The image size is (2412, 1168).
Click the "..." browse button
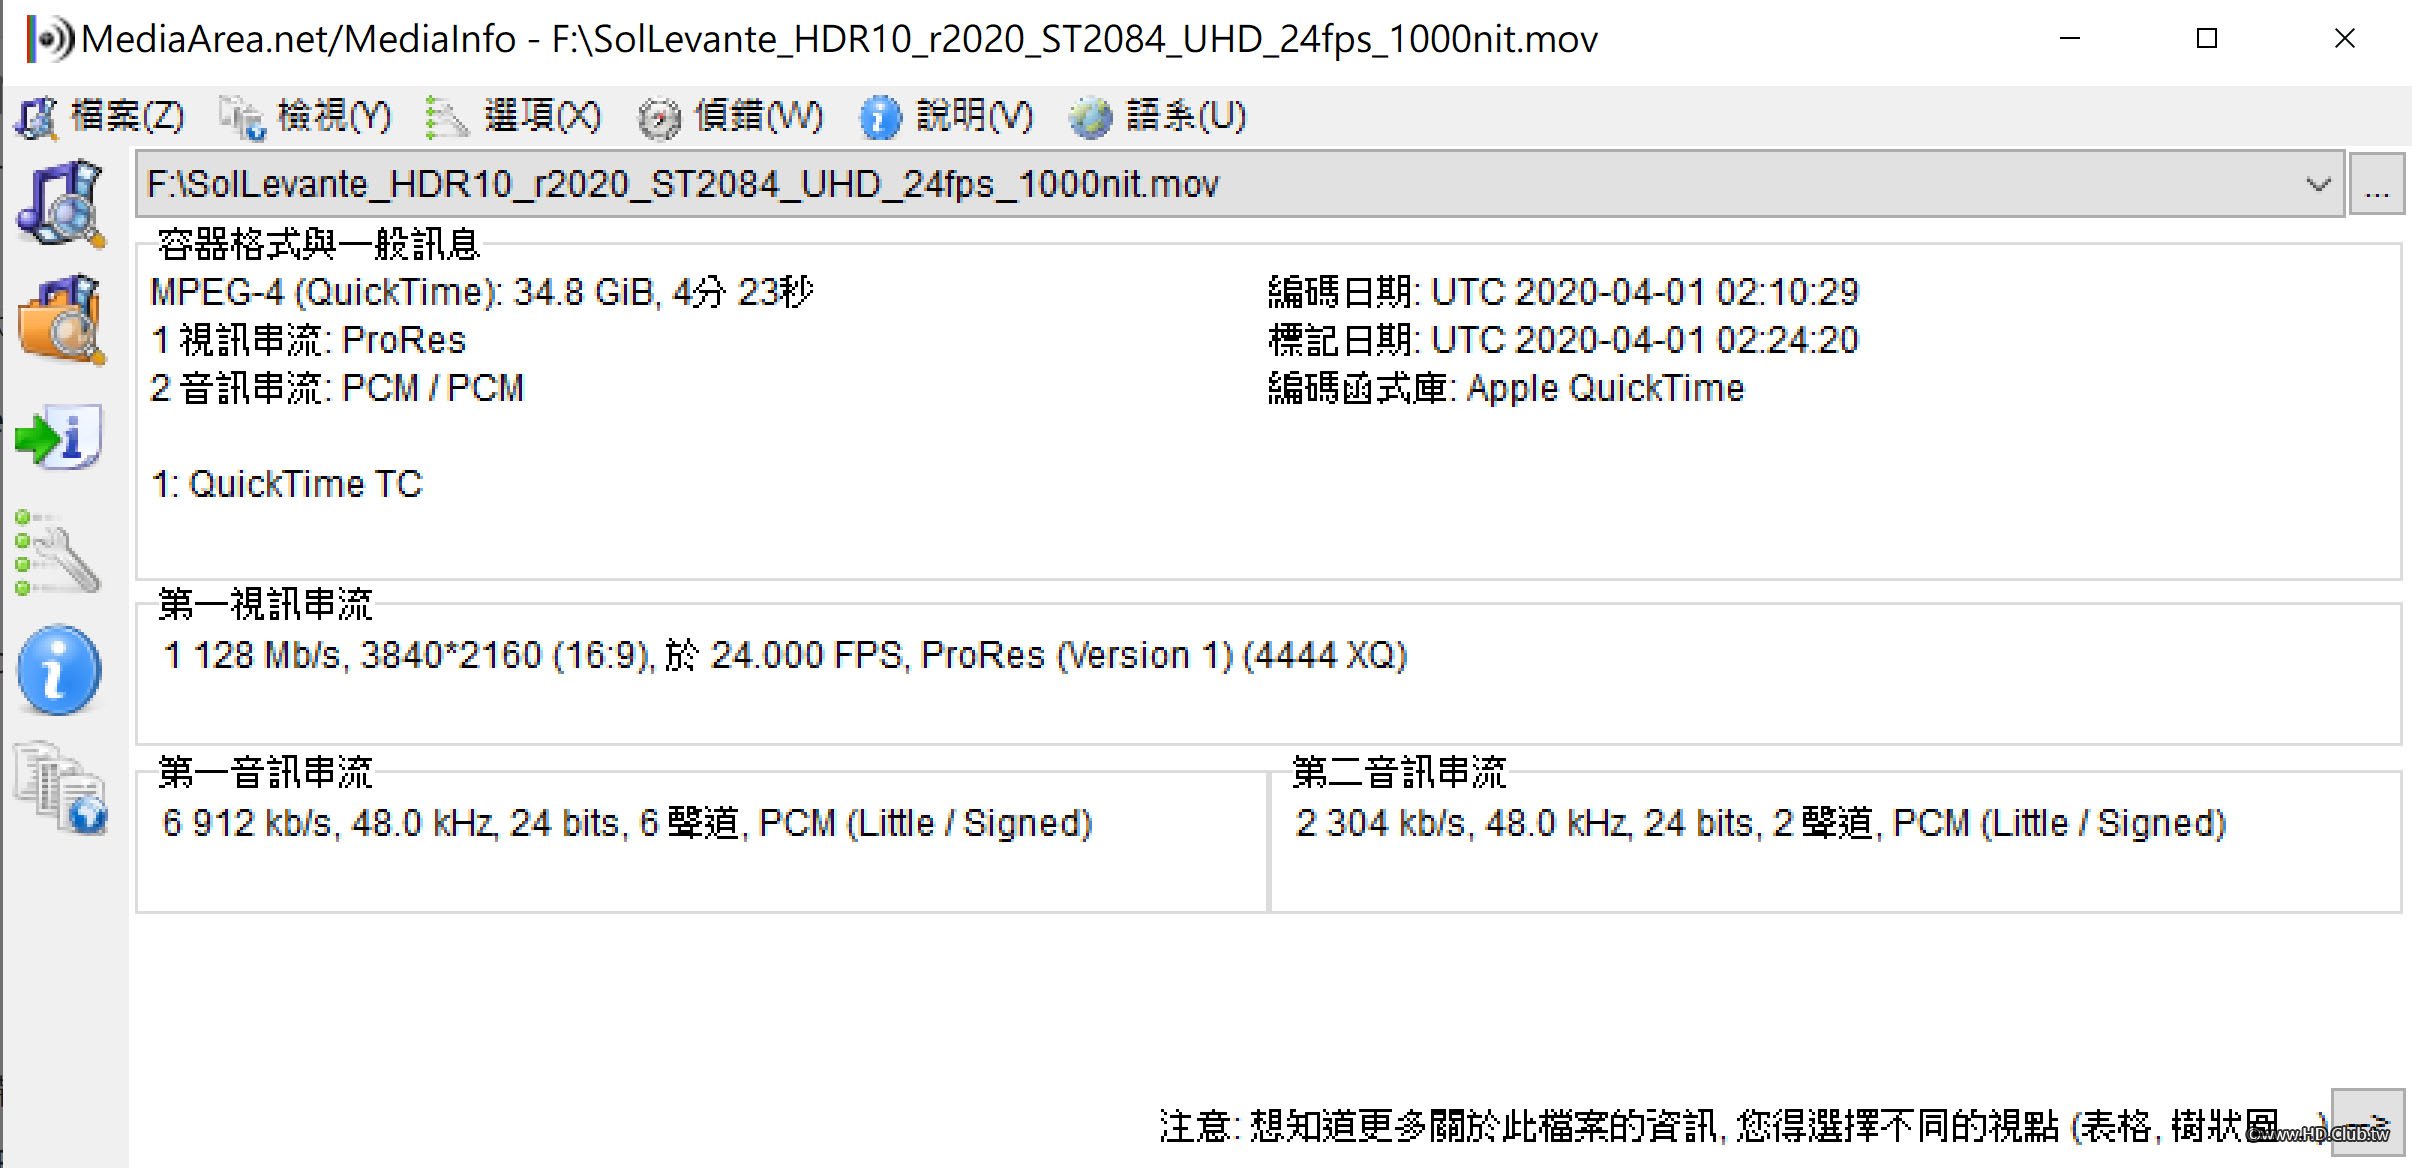[2376, 184]
